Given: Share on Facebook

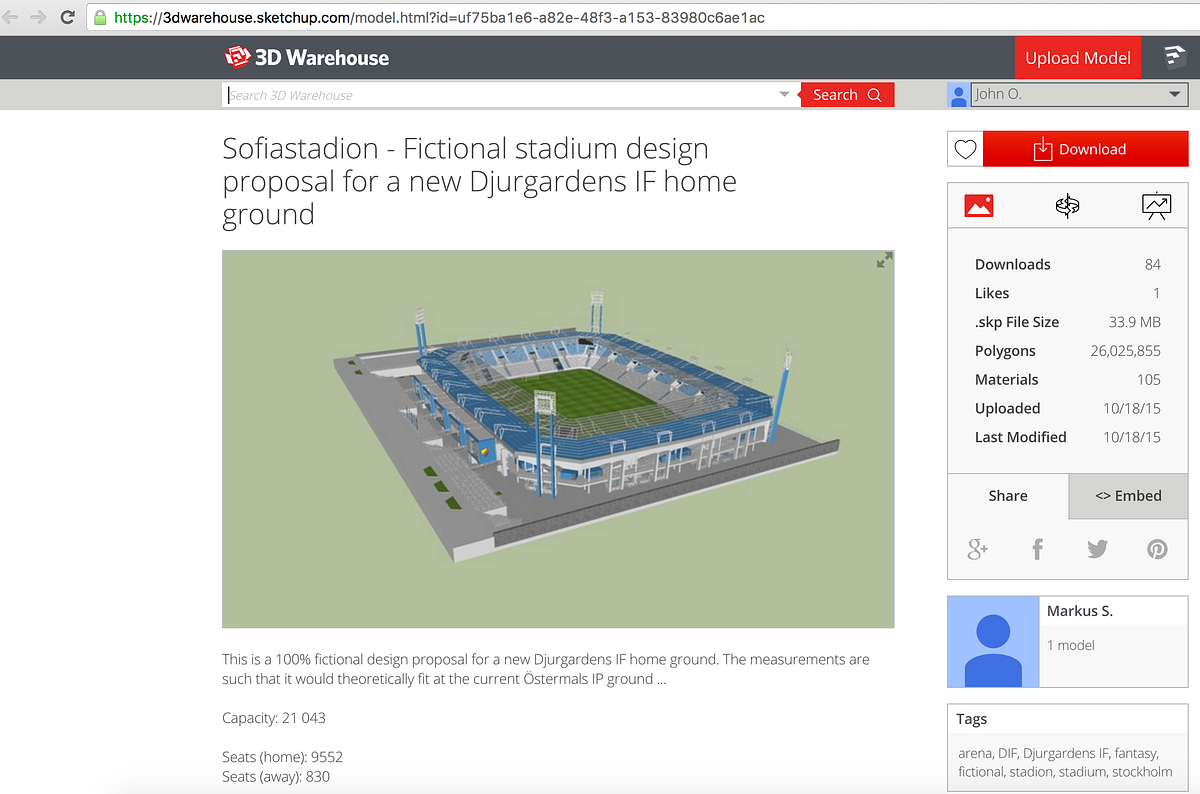Looking at the screenshot, I should coord(1037,549).
